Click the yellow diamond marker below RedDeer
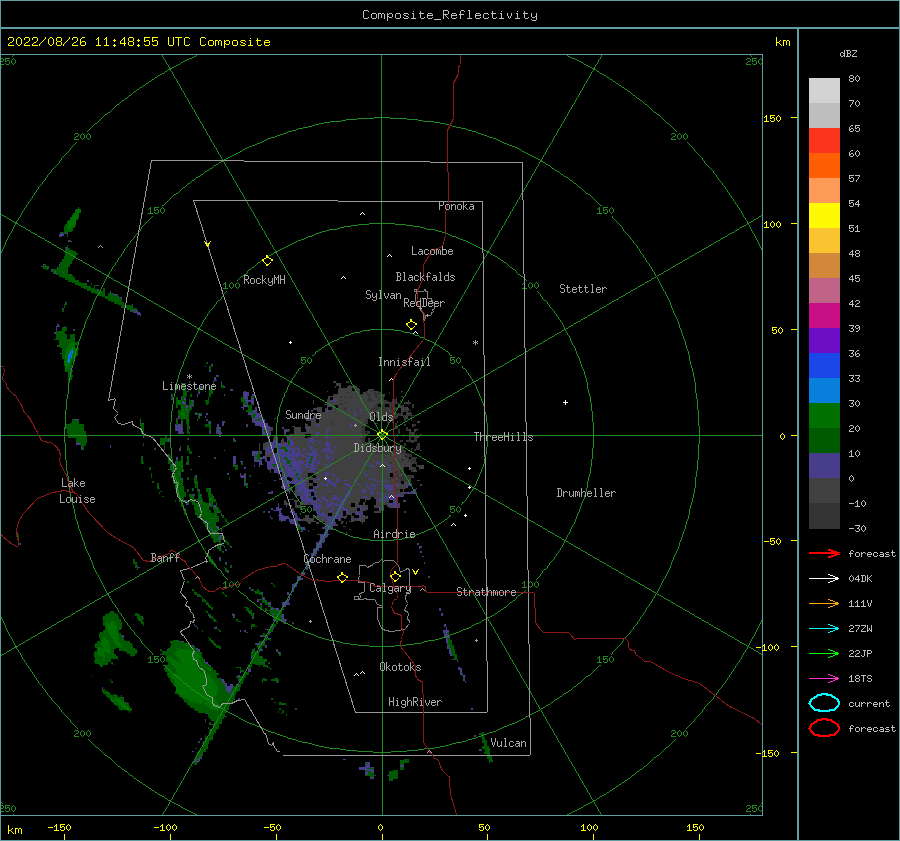This screenshot has width=900, height=841. coord(412,325)
